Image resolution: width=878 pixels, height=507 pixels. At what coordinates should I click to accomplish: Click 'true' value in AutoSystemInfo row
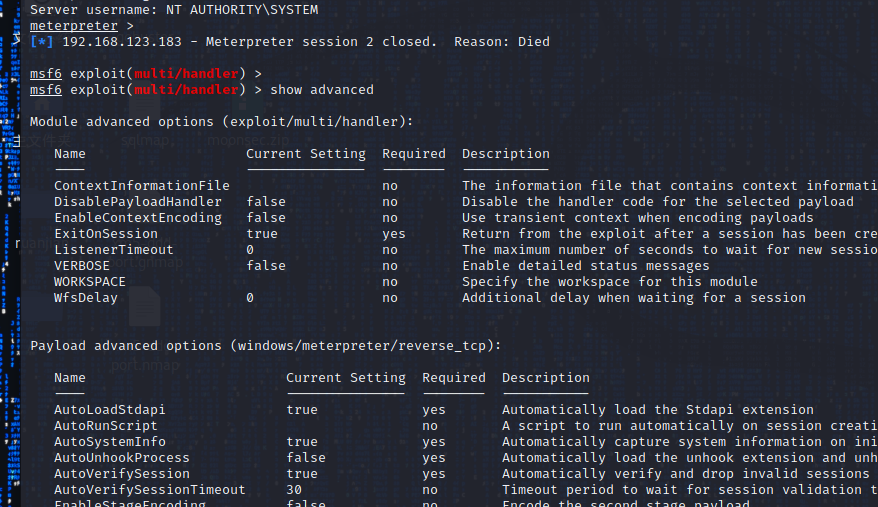[302, 441]
